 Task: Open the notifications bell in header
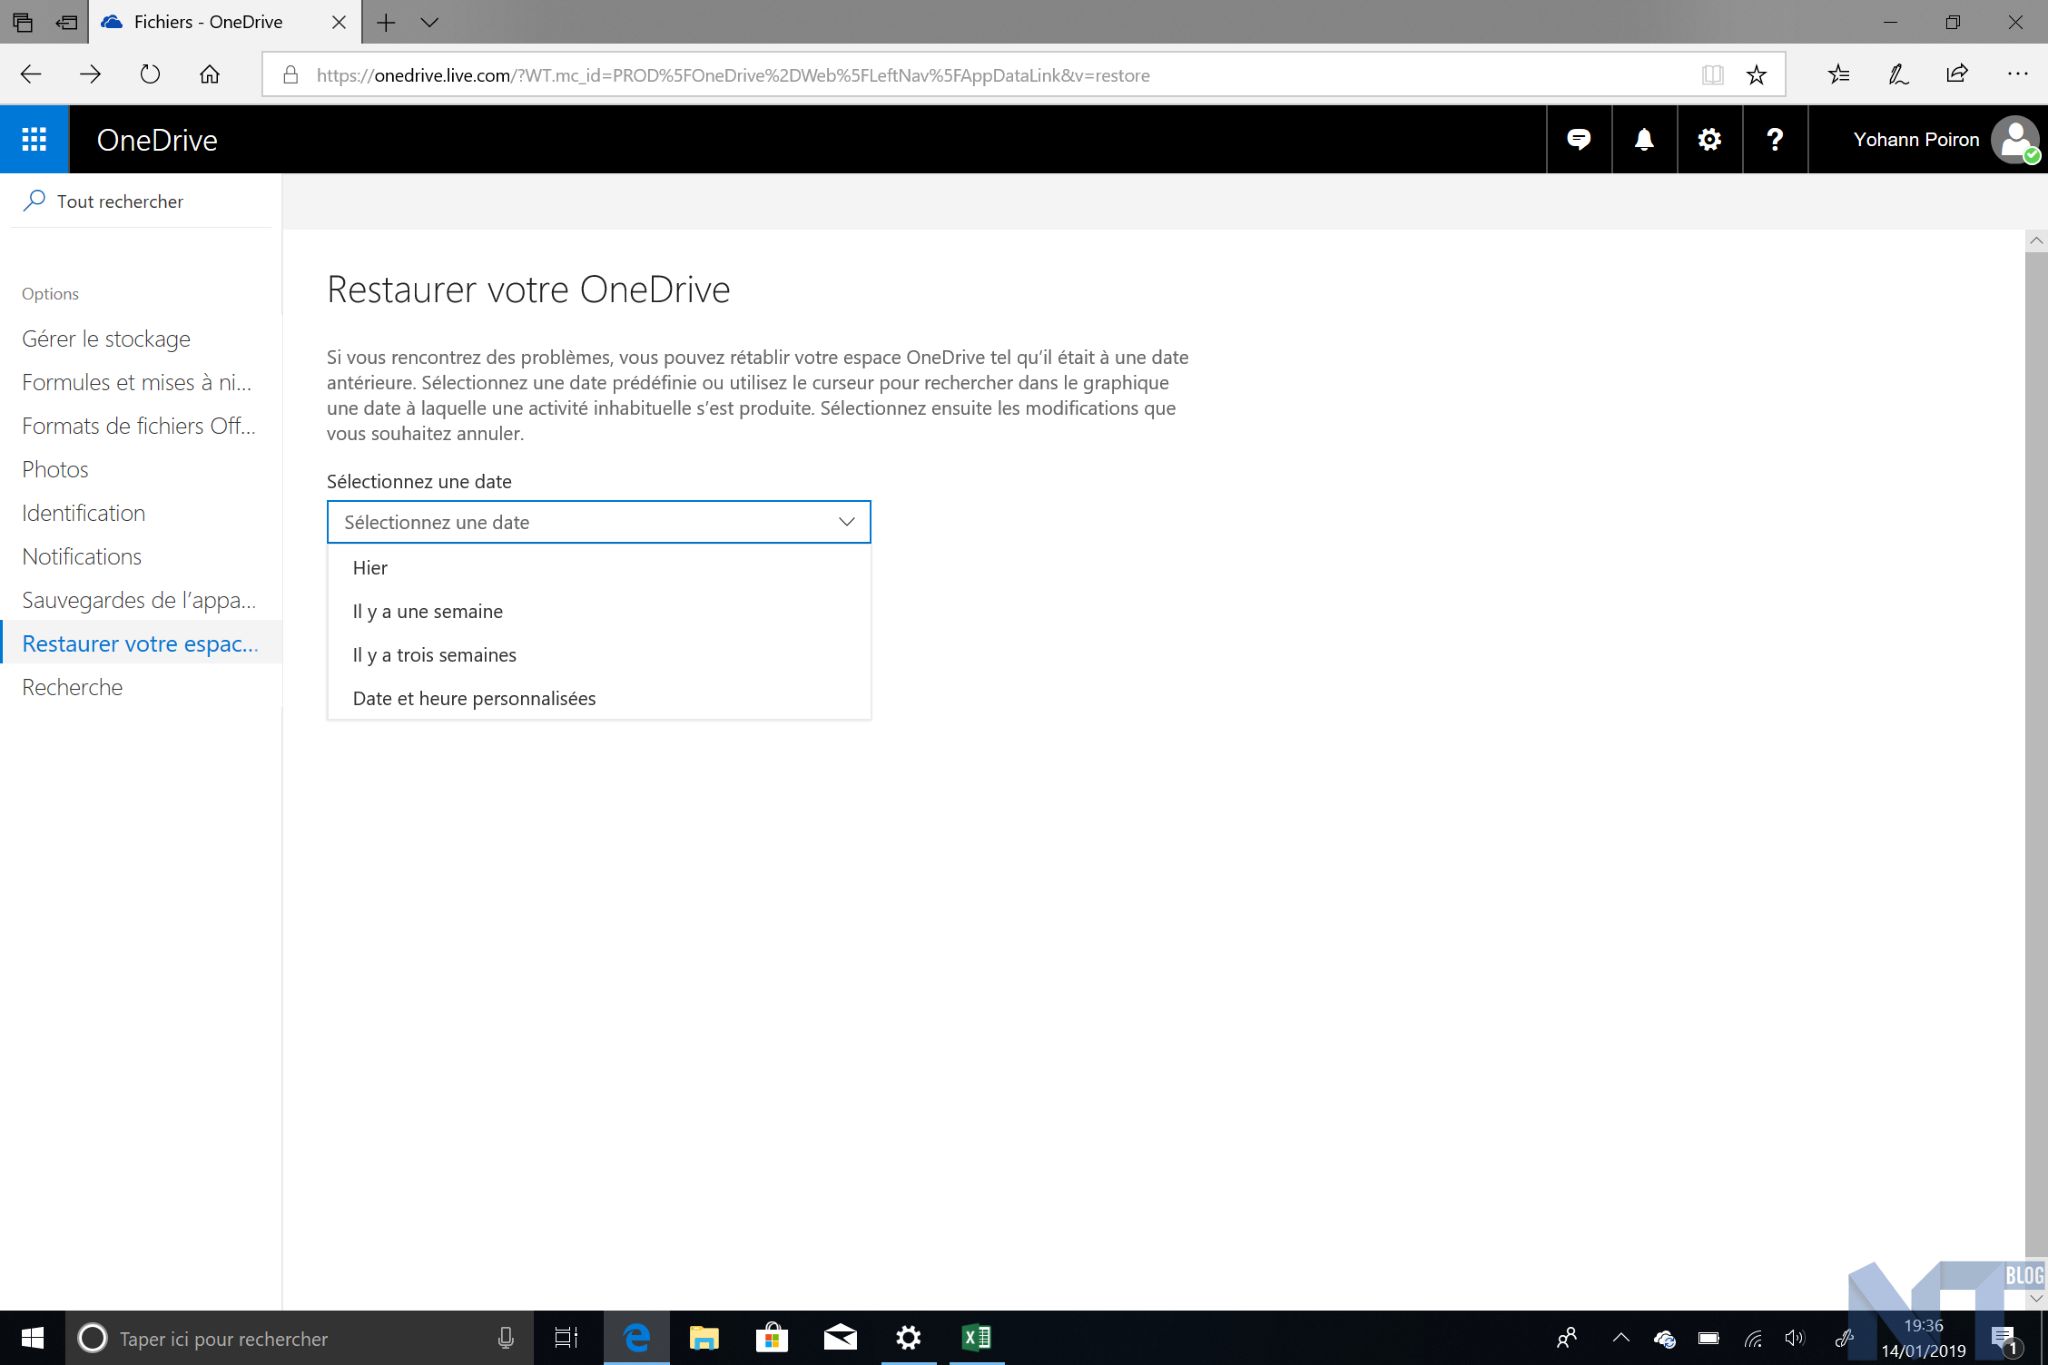[1644, 139]
